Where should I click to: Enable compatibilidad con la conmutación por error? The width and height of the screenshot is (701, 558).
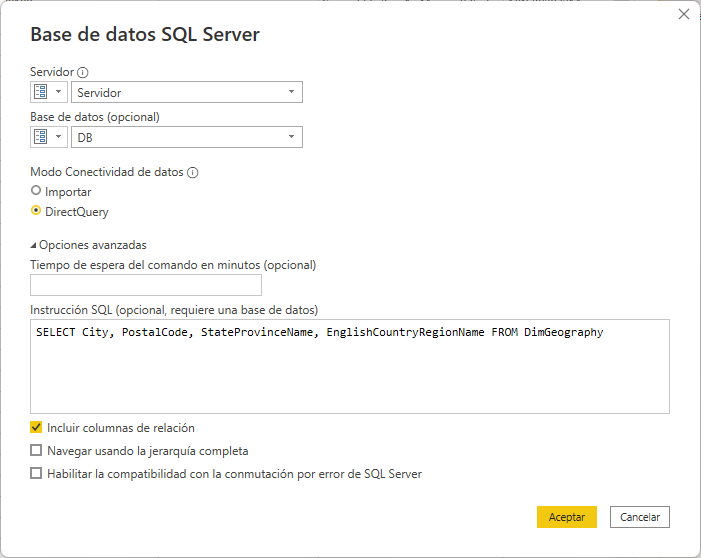(36, 473)
